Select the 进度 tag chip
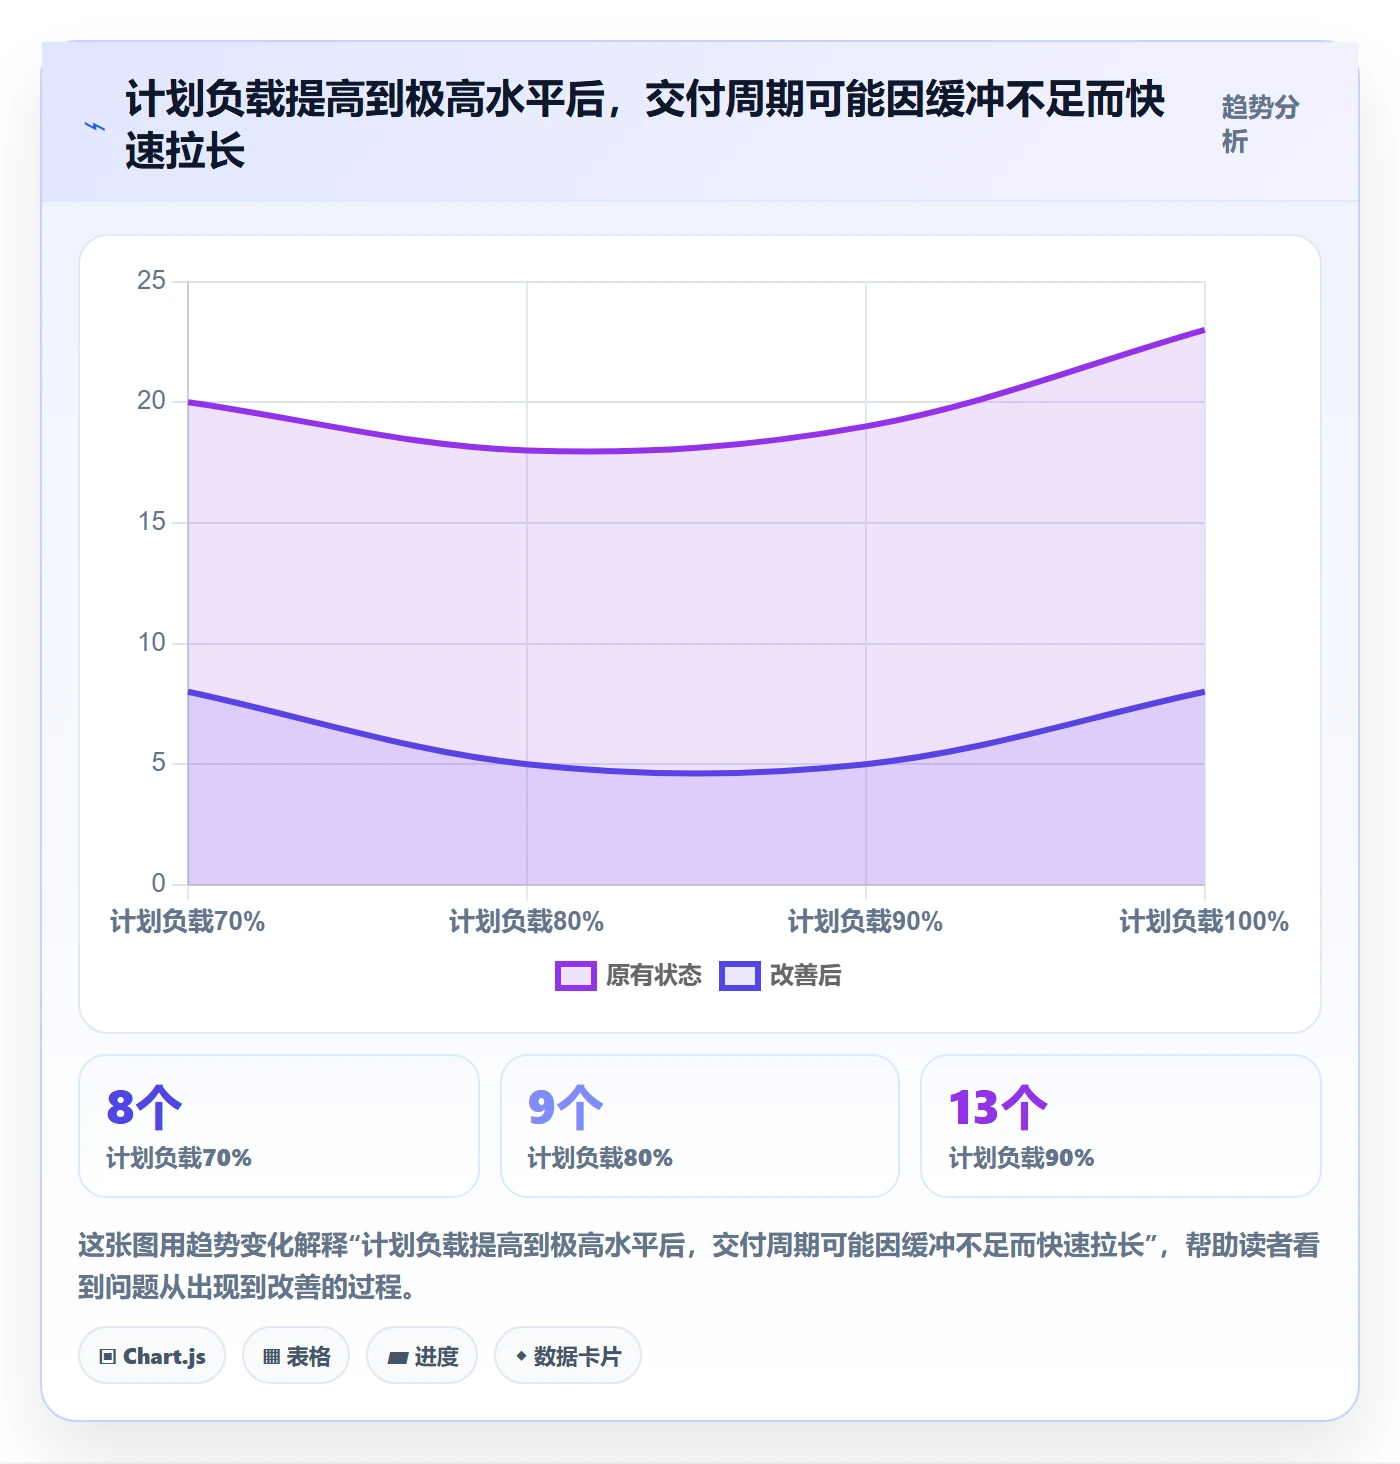This screenshot has width=1400, height=1464. click(422, 1356)
